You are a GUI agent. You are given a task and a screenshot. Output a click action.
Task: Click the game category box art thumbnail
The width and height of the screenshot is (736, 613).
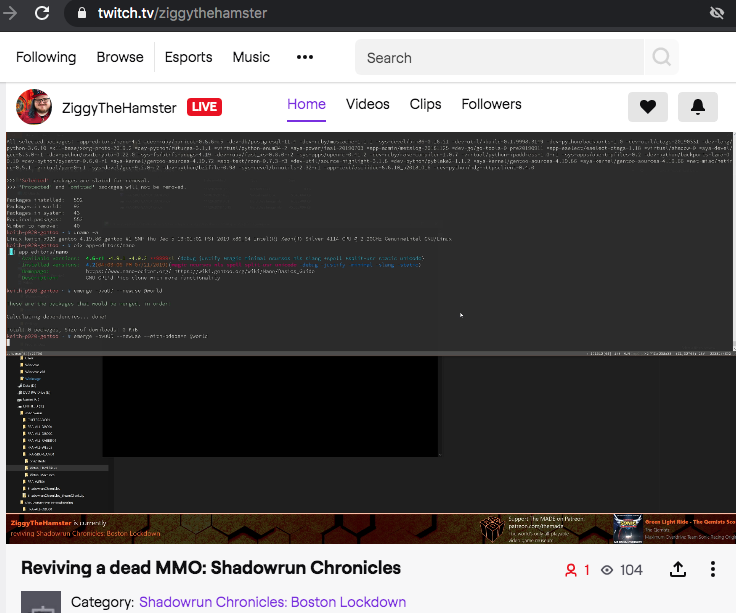(x=41, y=602)
